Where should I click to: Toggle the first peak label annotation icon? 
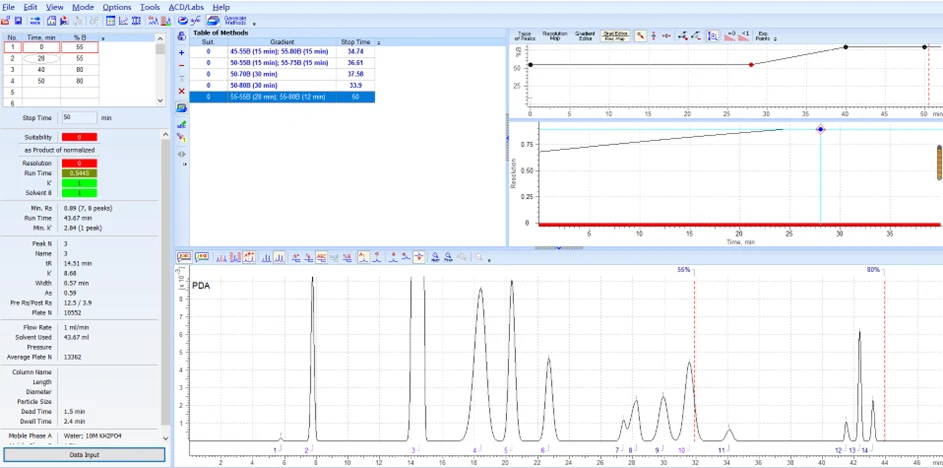click(183, 257)
